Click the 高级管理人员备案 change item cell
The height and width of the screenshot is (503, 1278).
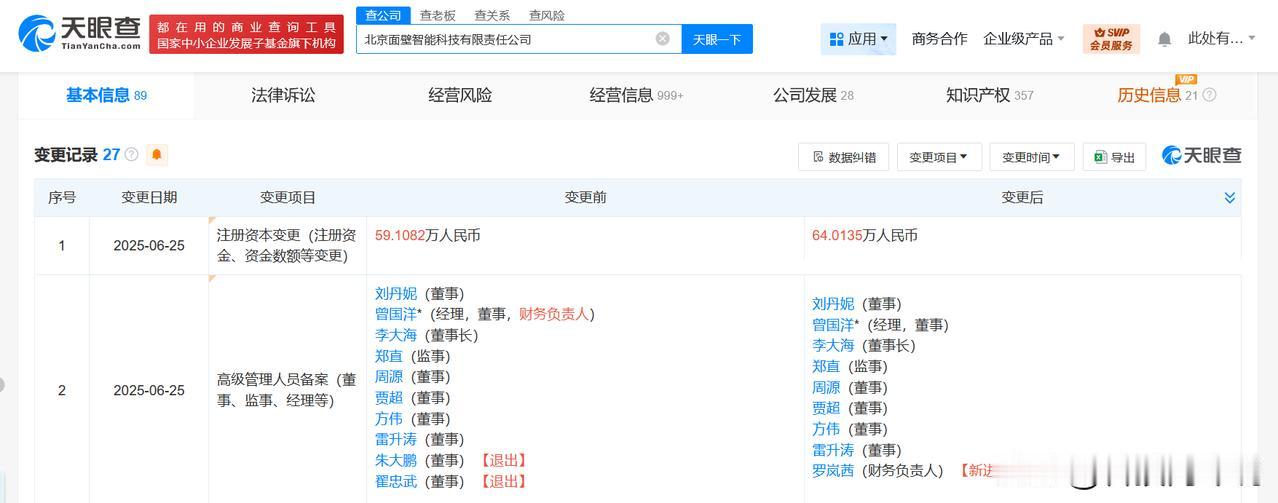tap(286, 391)
